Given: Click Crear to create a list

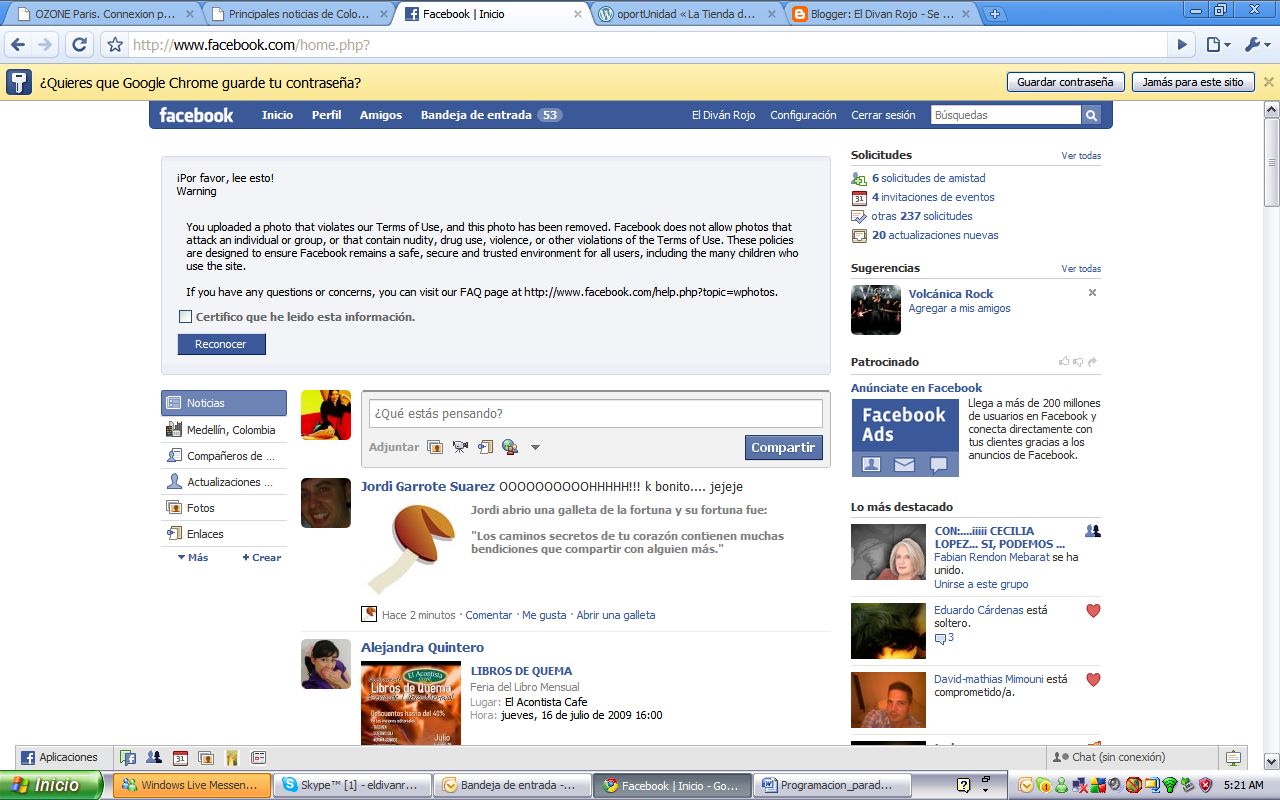Looking at the screenshot, I should click(x=261, y=557).
